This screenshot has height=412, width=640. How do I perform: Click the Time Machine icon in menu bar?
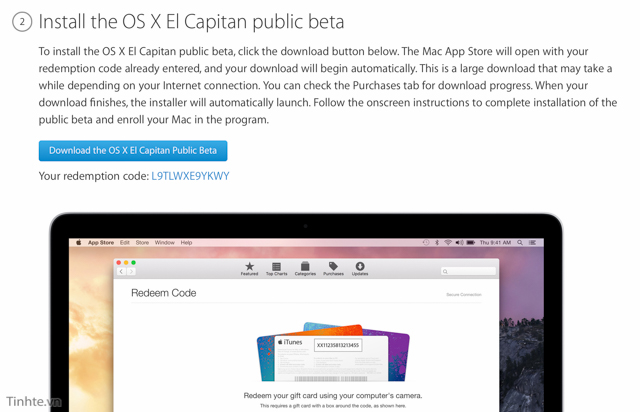tap(426, 243)
